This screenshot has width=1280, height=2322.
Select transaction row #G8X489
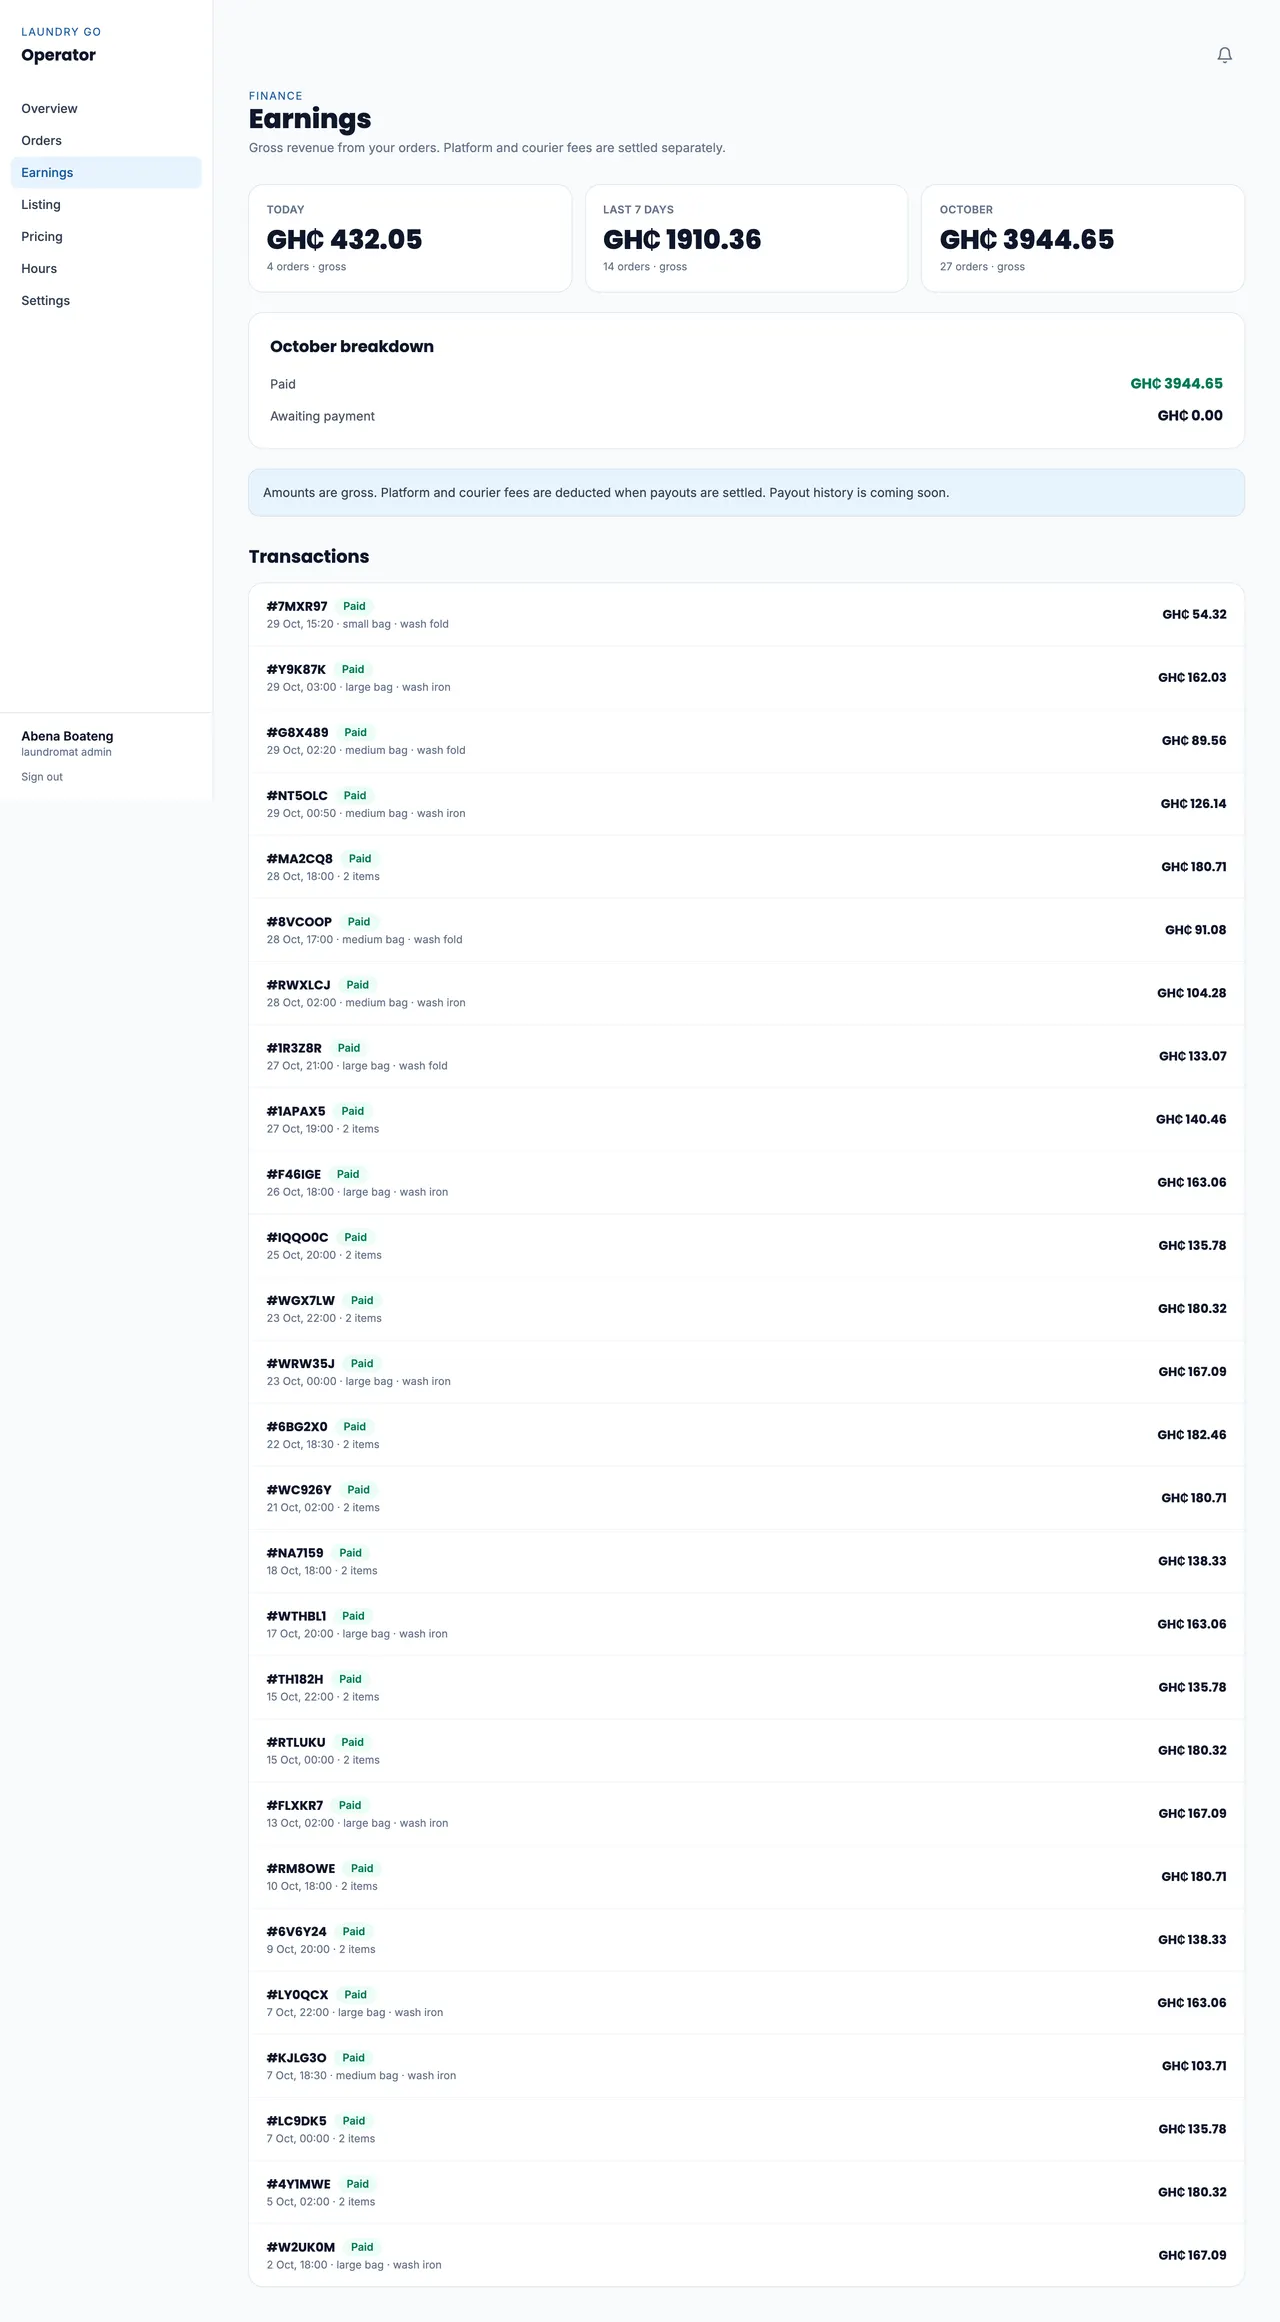pos(746,741)
